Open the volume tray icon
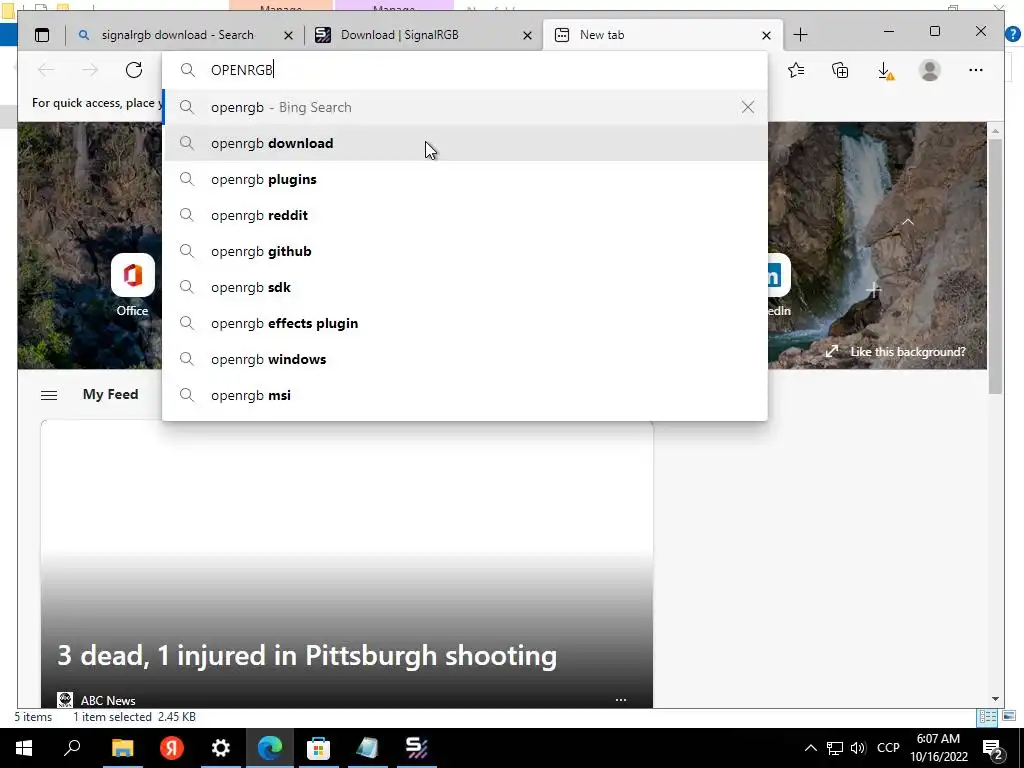 [x=858, y=748]
